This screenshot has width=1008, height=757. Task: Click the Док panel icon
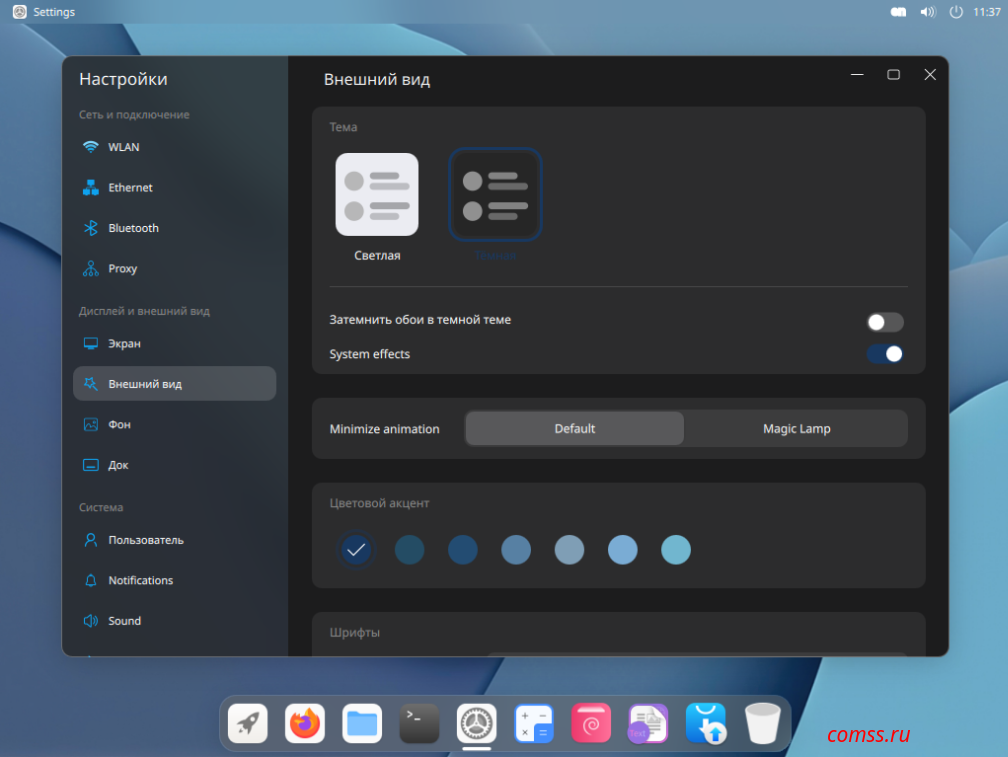click(91, 465)
